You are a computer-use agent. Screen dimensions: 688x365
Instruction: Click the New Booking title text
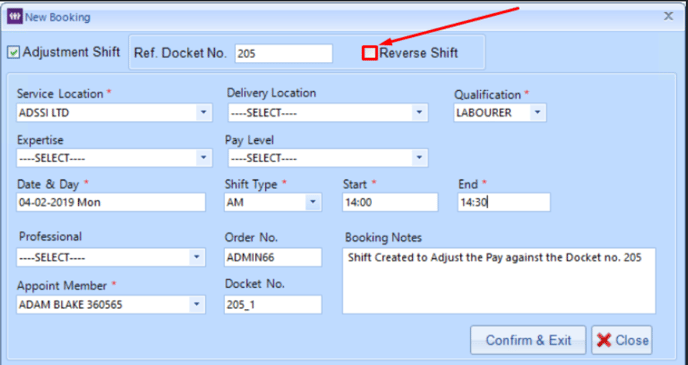click(57, 18)
